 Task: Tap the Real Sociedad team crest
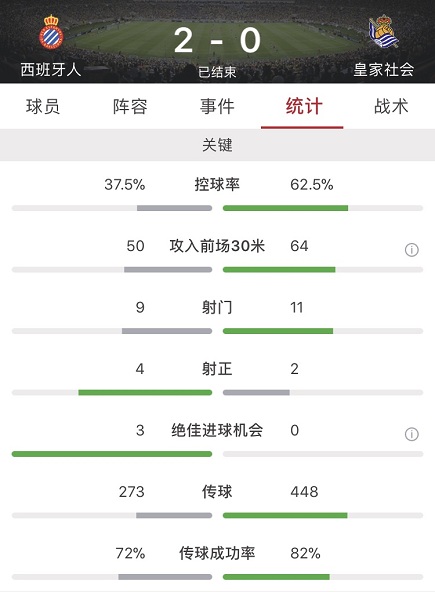tap(383, 31)
